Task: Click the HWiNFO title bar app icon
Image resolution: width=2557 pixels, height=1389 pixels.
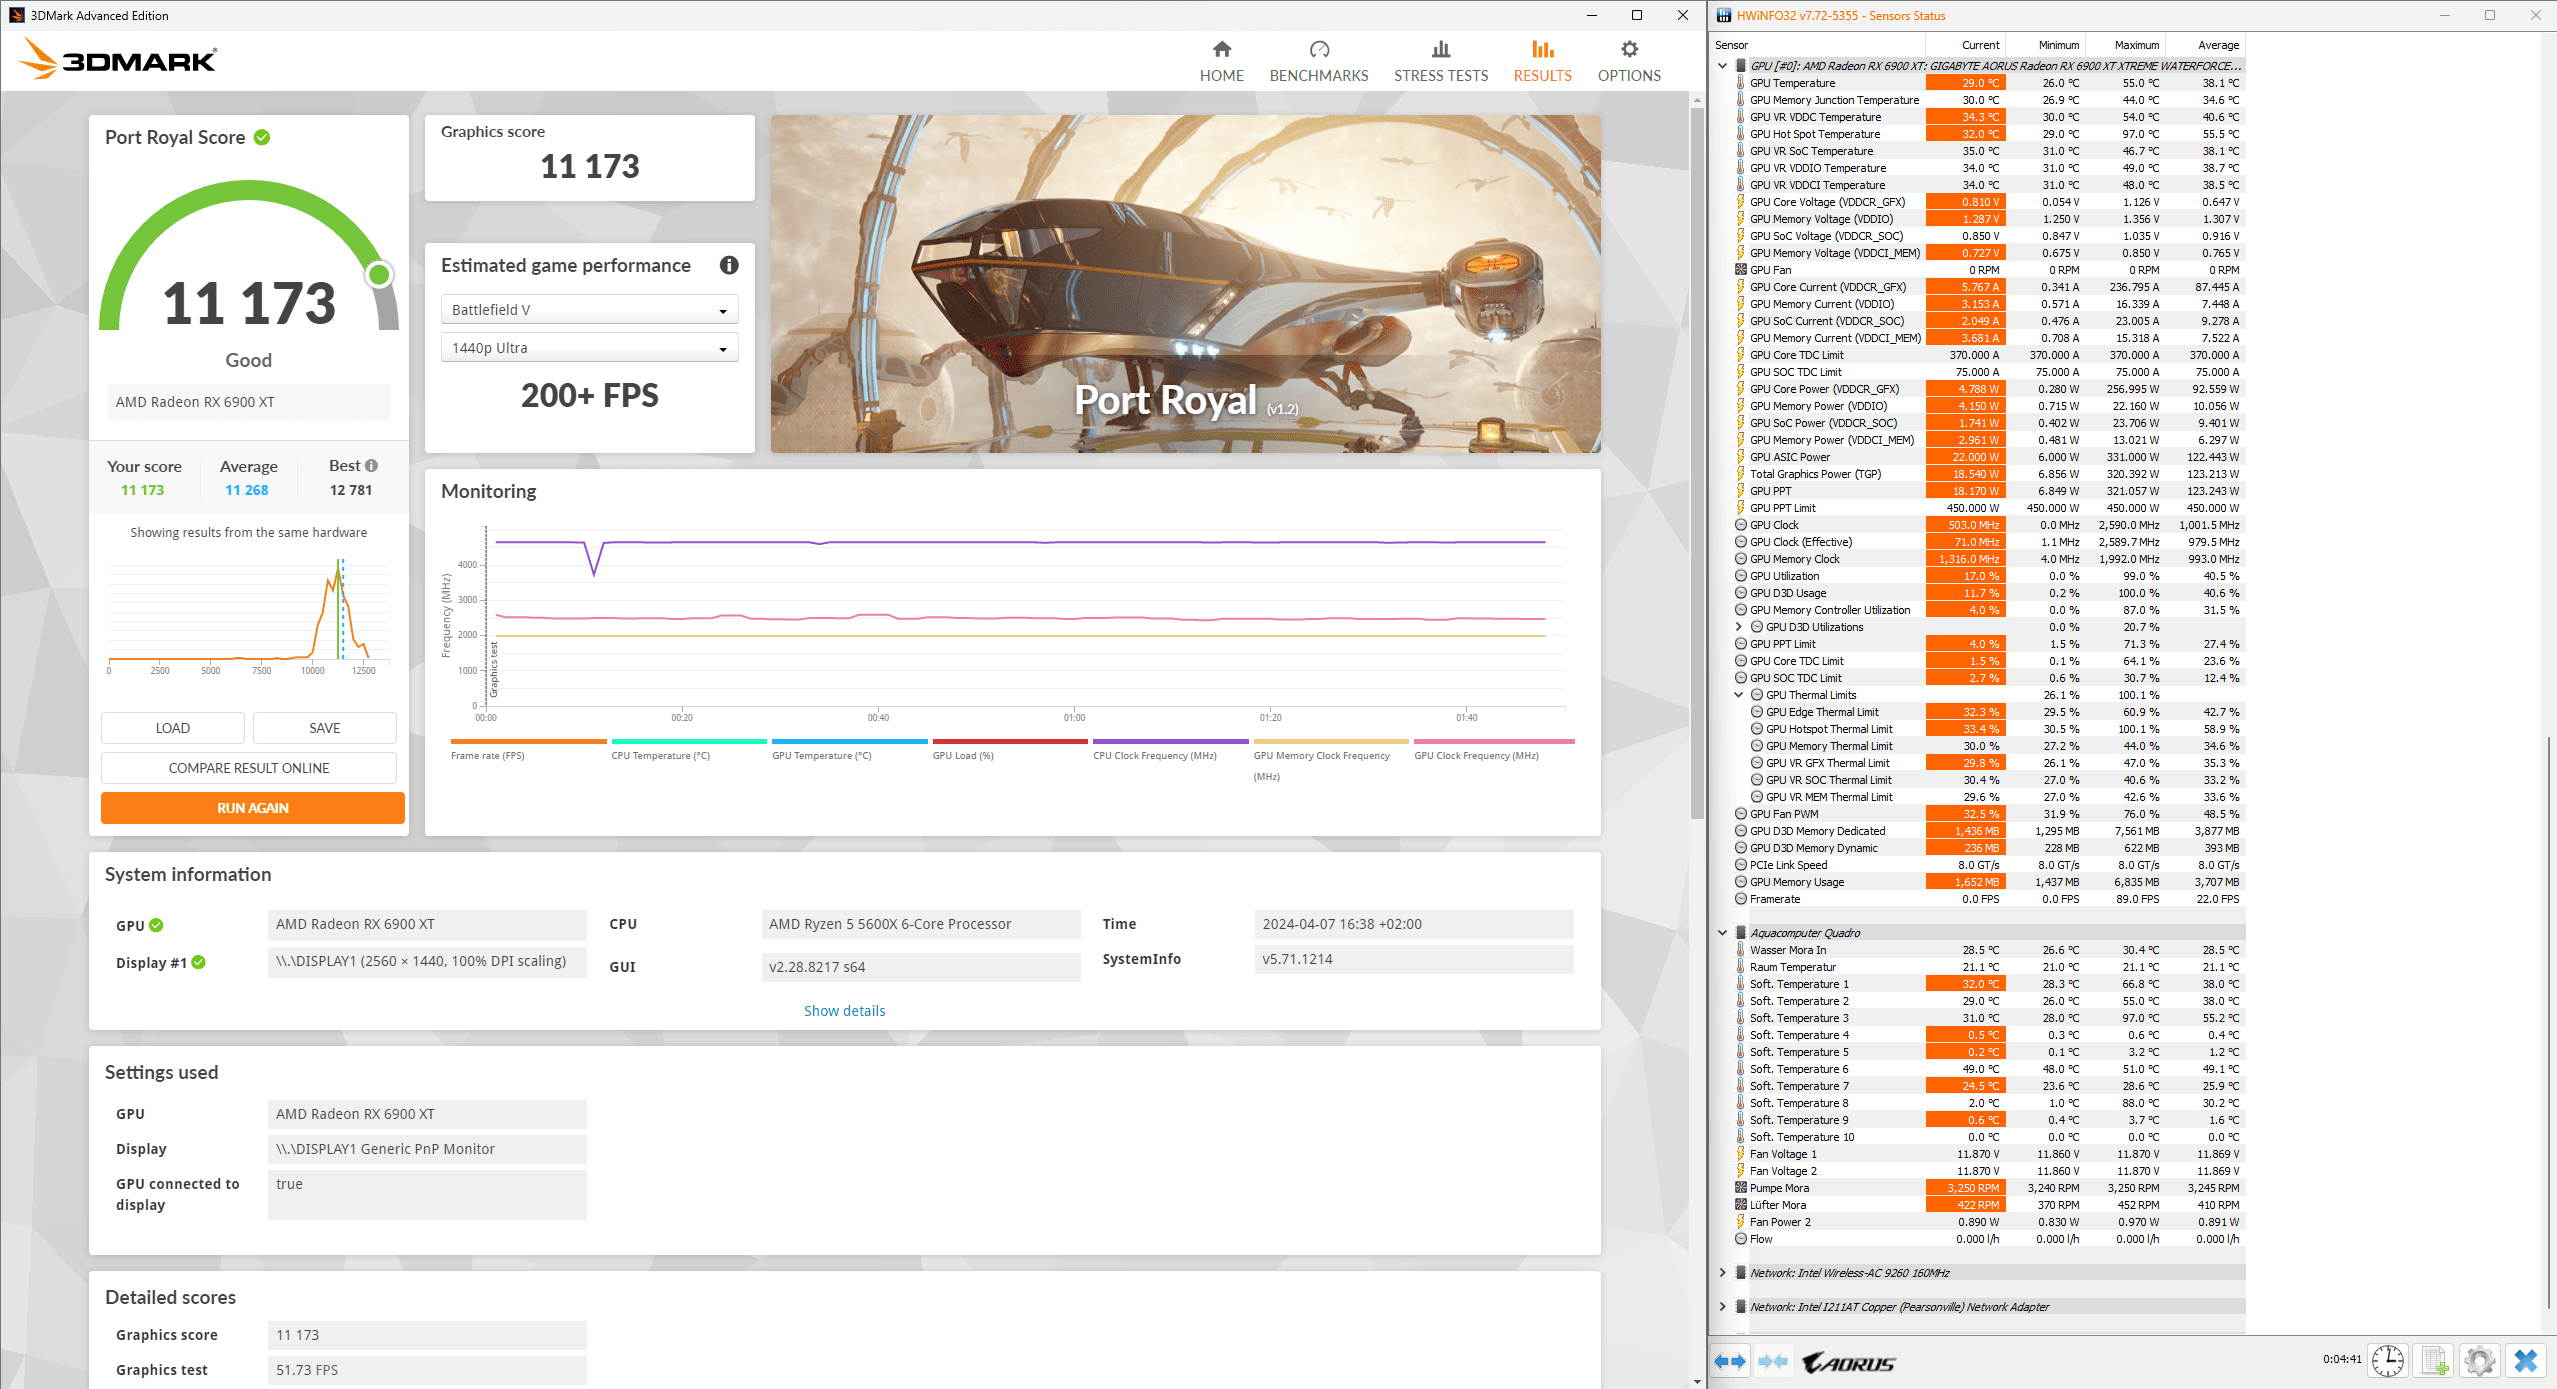Action: coord(1723,15)
